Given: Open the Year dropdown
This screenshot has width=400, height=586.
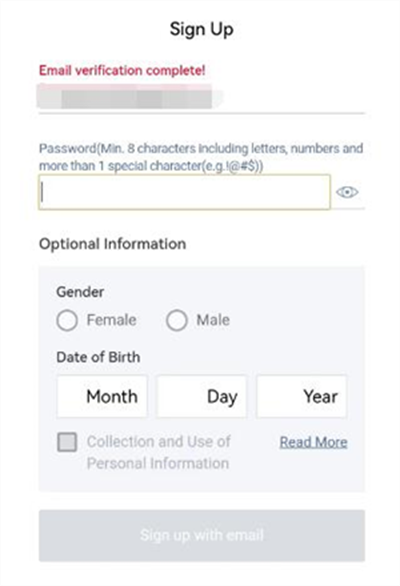Looking at the screenshot, I should pos(301,397).
